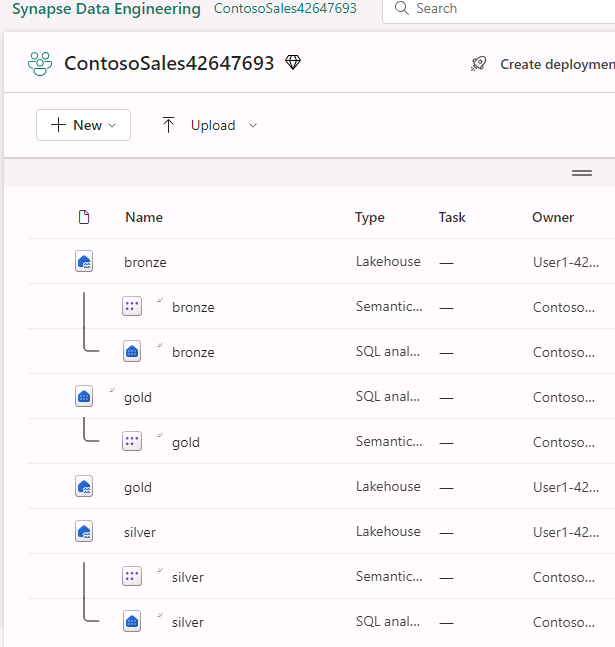Click the ContosoSales workspace people icon
This screenshot has height=647, width=615.
[40, 64]
